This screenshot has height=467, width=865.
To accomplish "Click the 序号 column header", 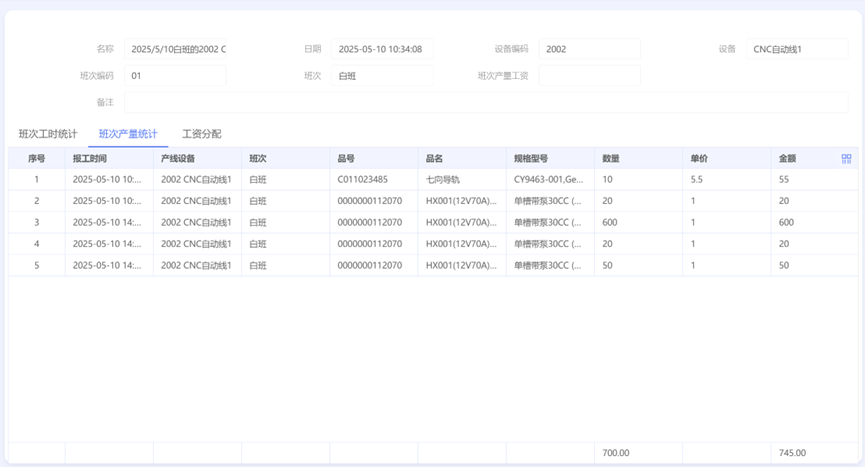I will point(36,159).
